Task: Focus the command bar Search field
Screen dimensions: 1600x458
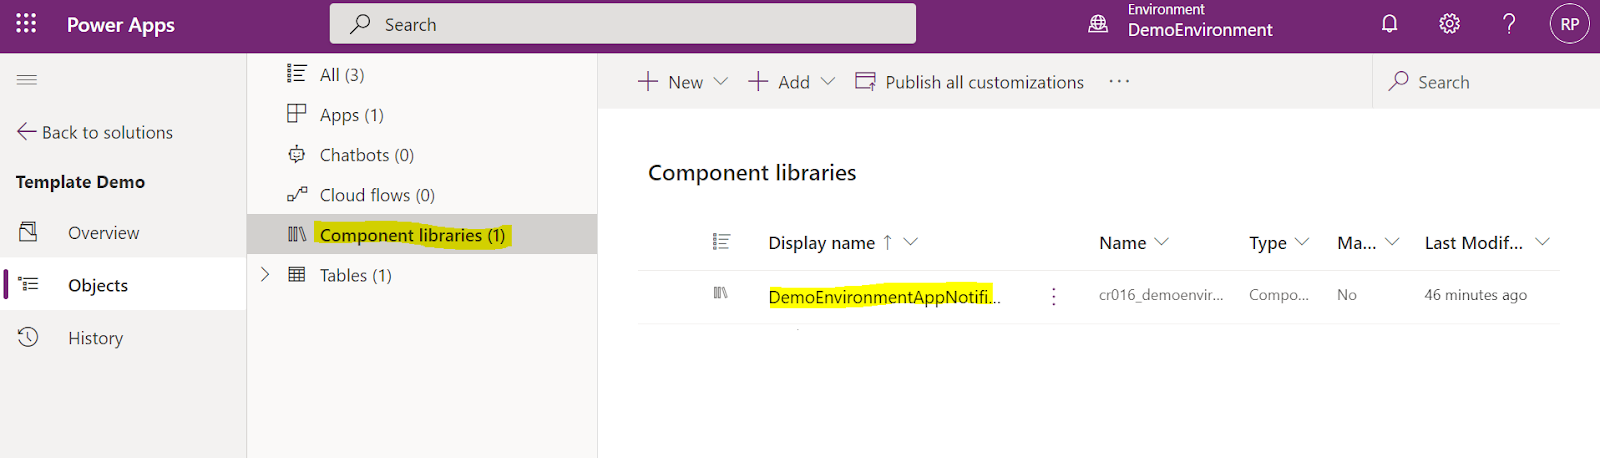Action: point(1486,82)
